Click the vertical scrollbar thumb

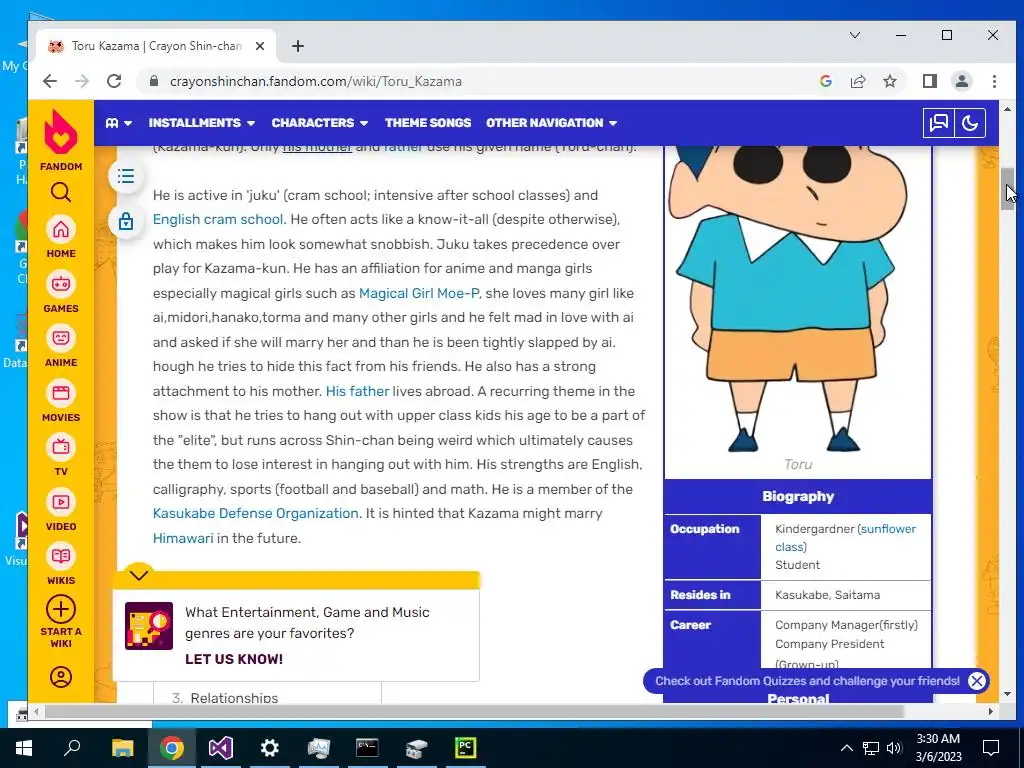pos(1007,189)
